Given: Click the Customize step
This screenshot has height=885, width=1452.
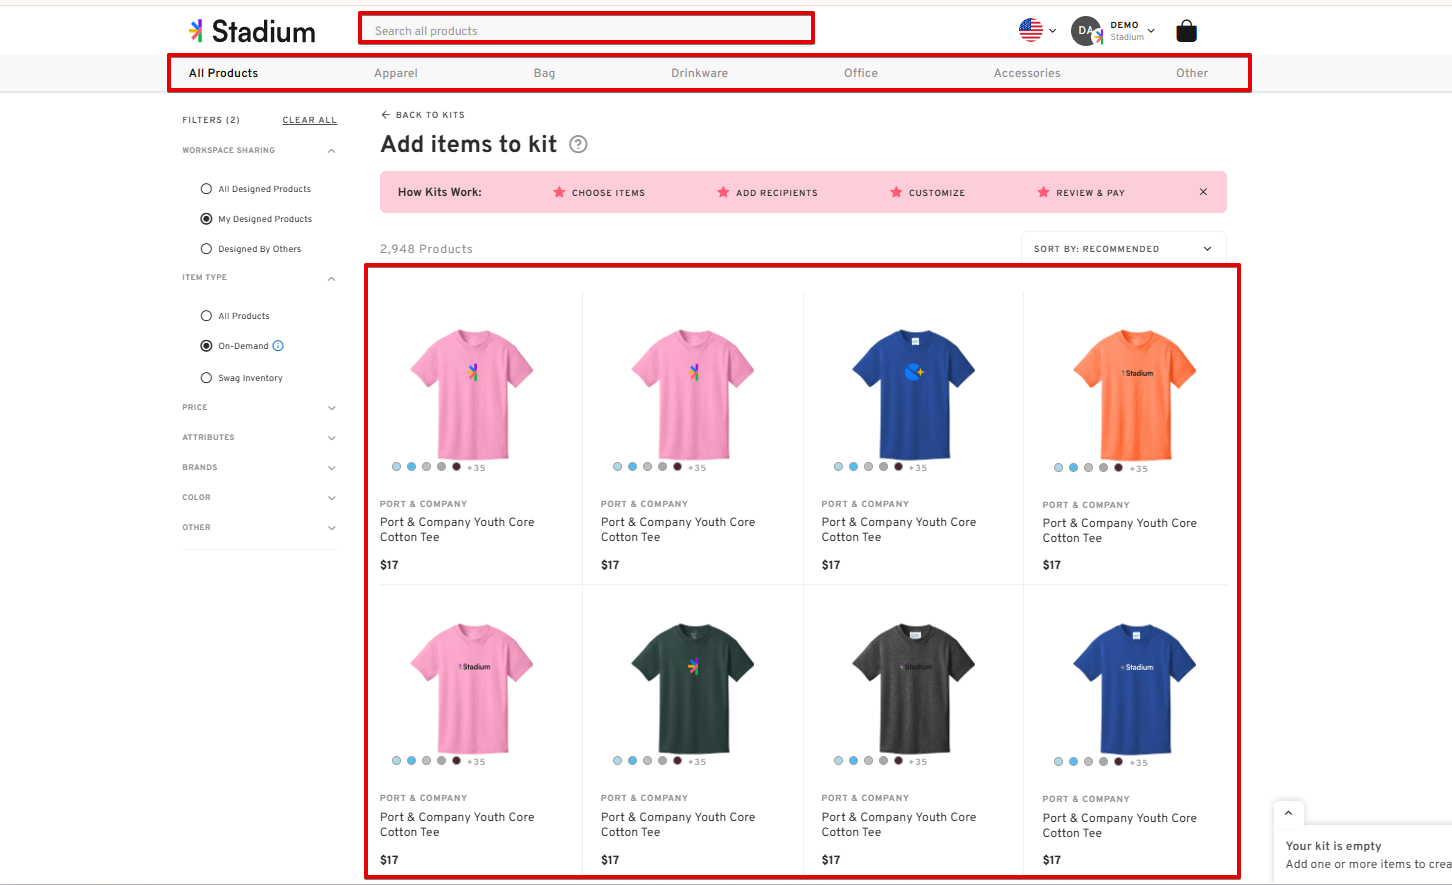Looking at the screenshot, I should pos(928,192).
